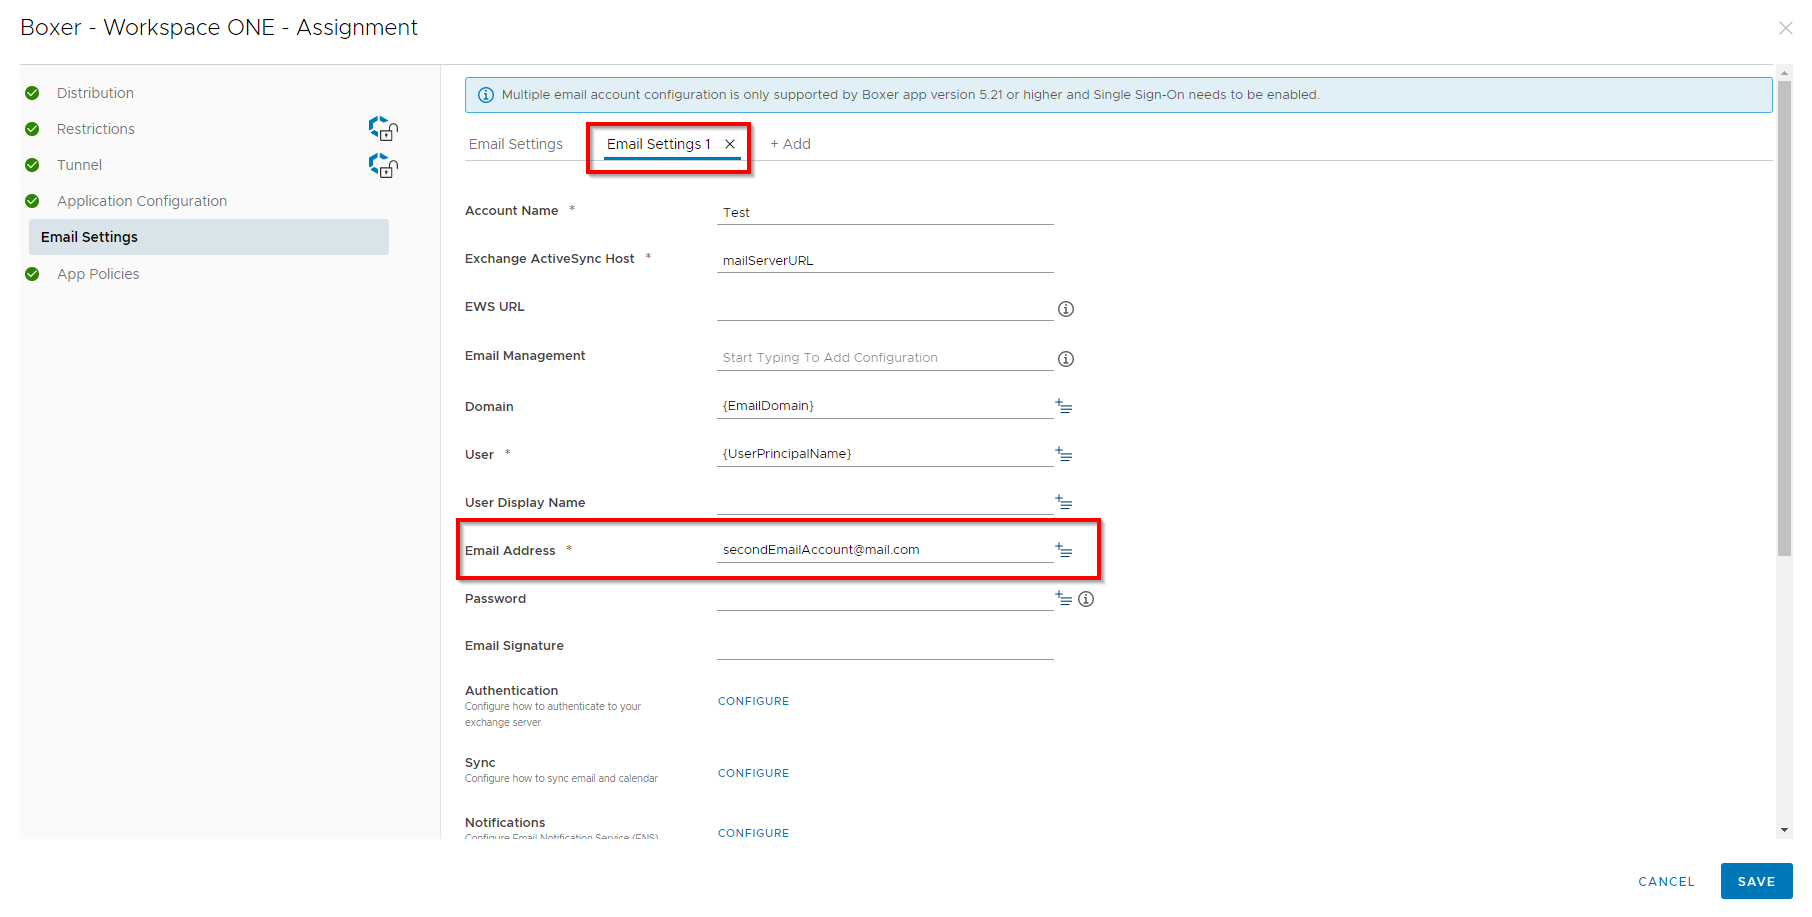This screenshot has height=917, width=1812.
Task: Open Distribution section in sidebar
Action: [x=95, y=93]
